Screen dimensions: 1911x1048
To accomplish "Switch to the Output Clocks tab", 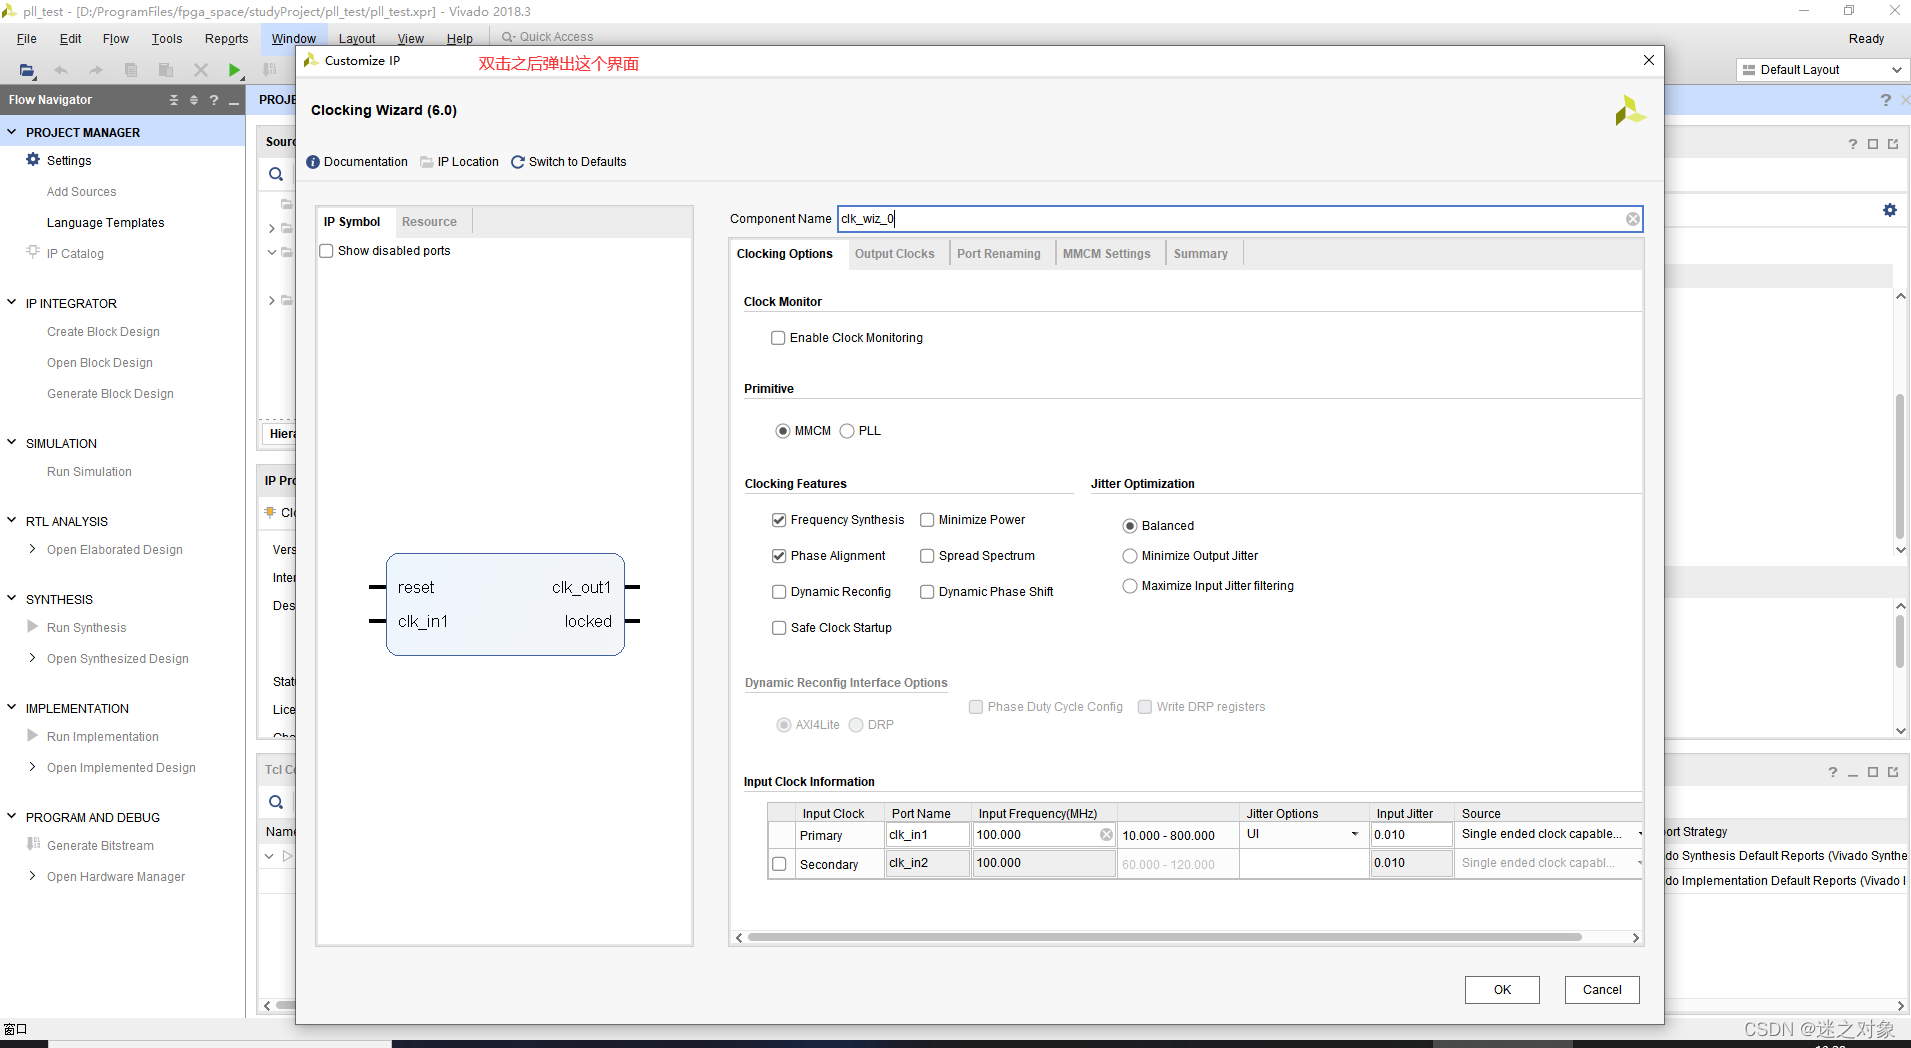I will click(894, 254).
